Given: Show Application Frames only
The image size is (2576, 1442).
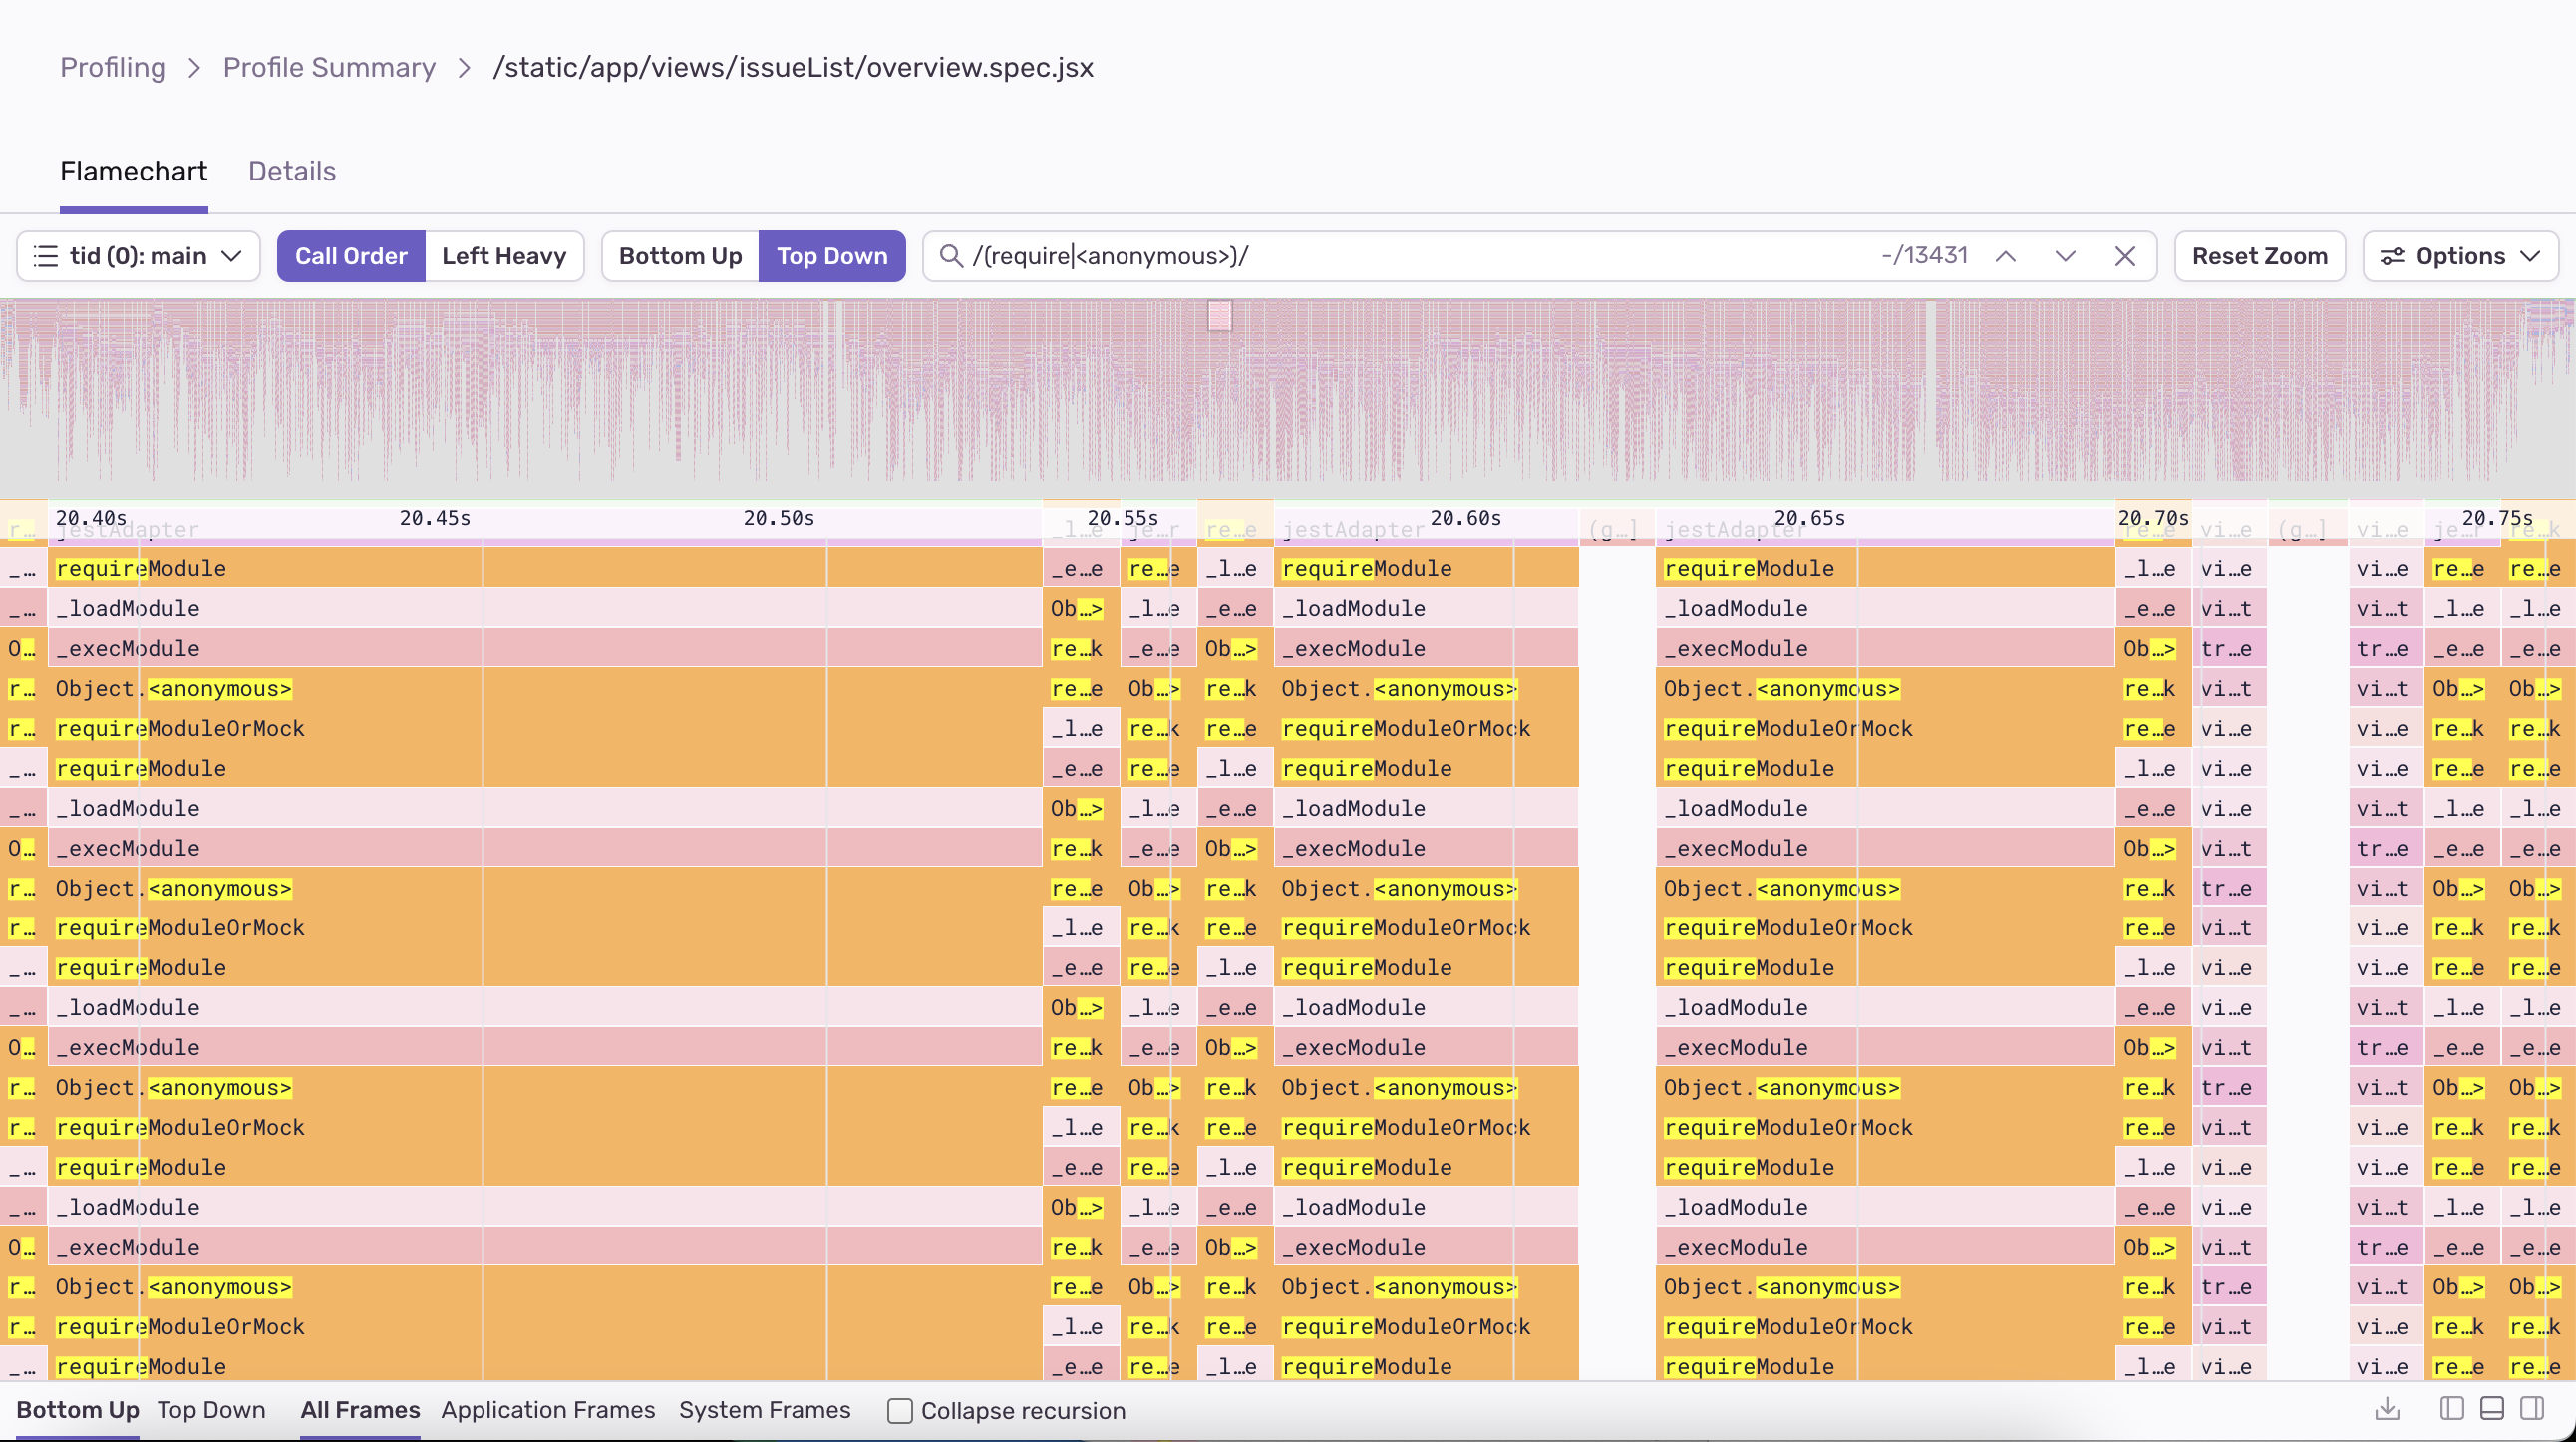Looking at the screenshot, I should pyautogui.click(x=548, y=1410).
